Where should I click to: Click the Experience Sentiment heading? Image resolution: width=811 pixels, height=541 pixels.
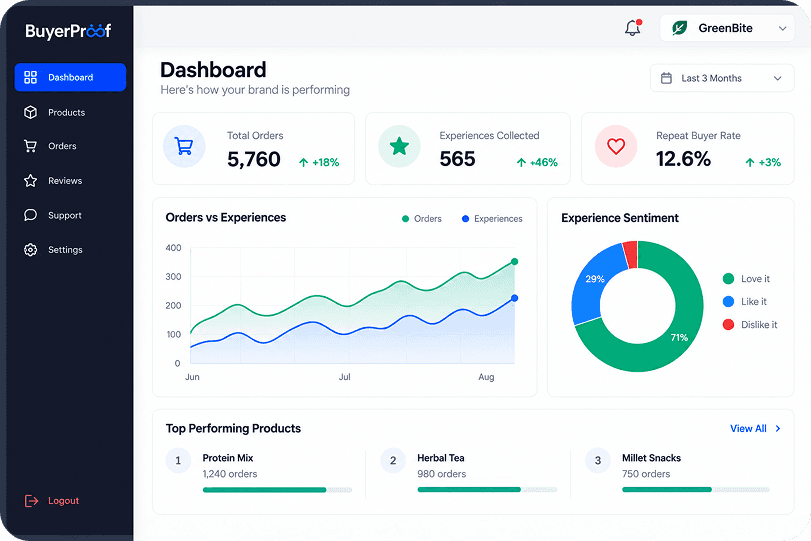[x=620, y=218]
